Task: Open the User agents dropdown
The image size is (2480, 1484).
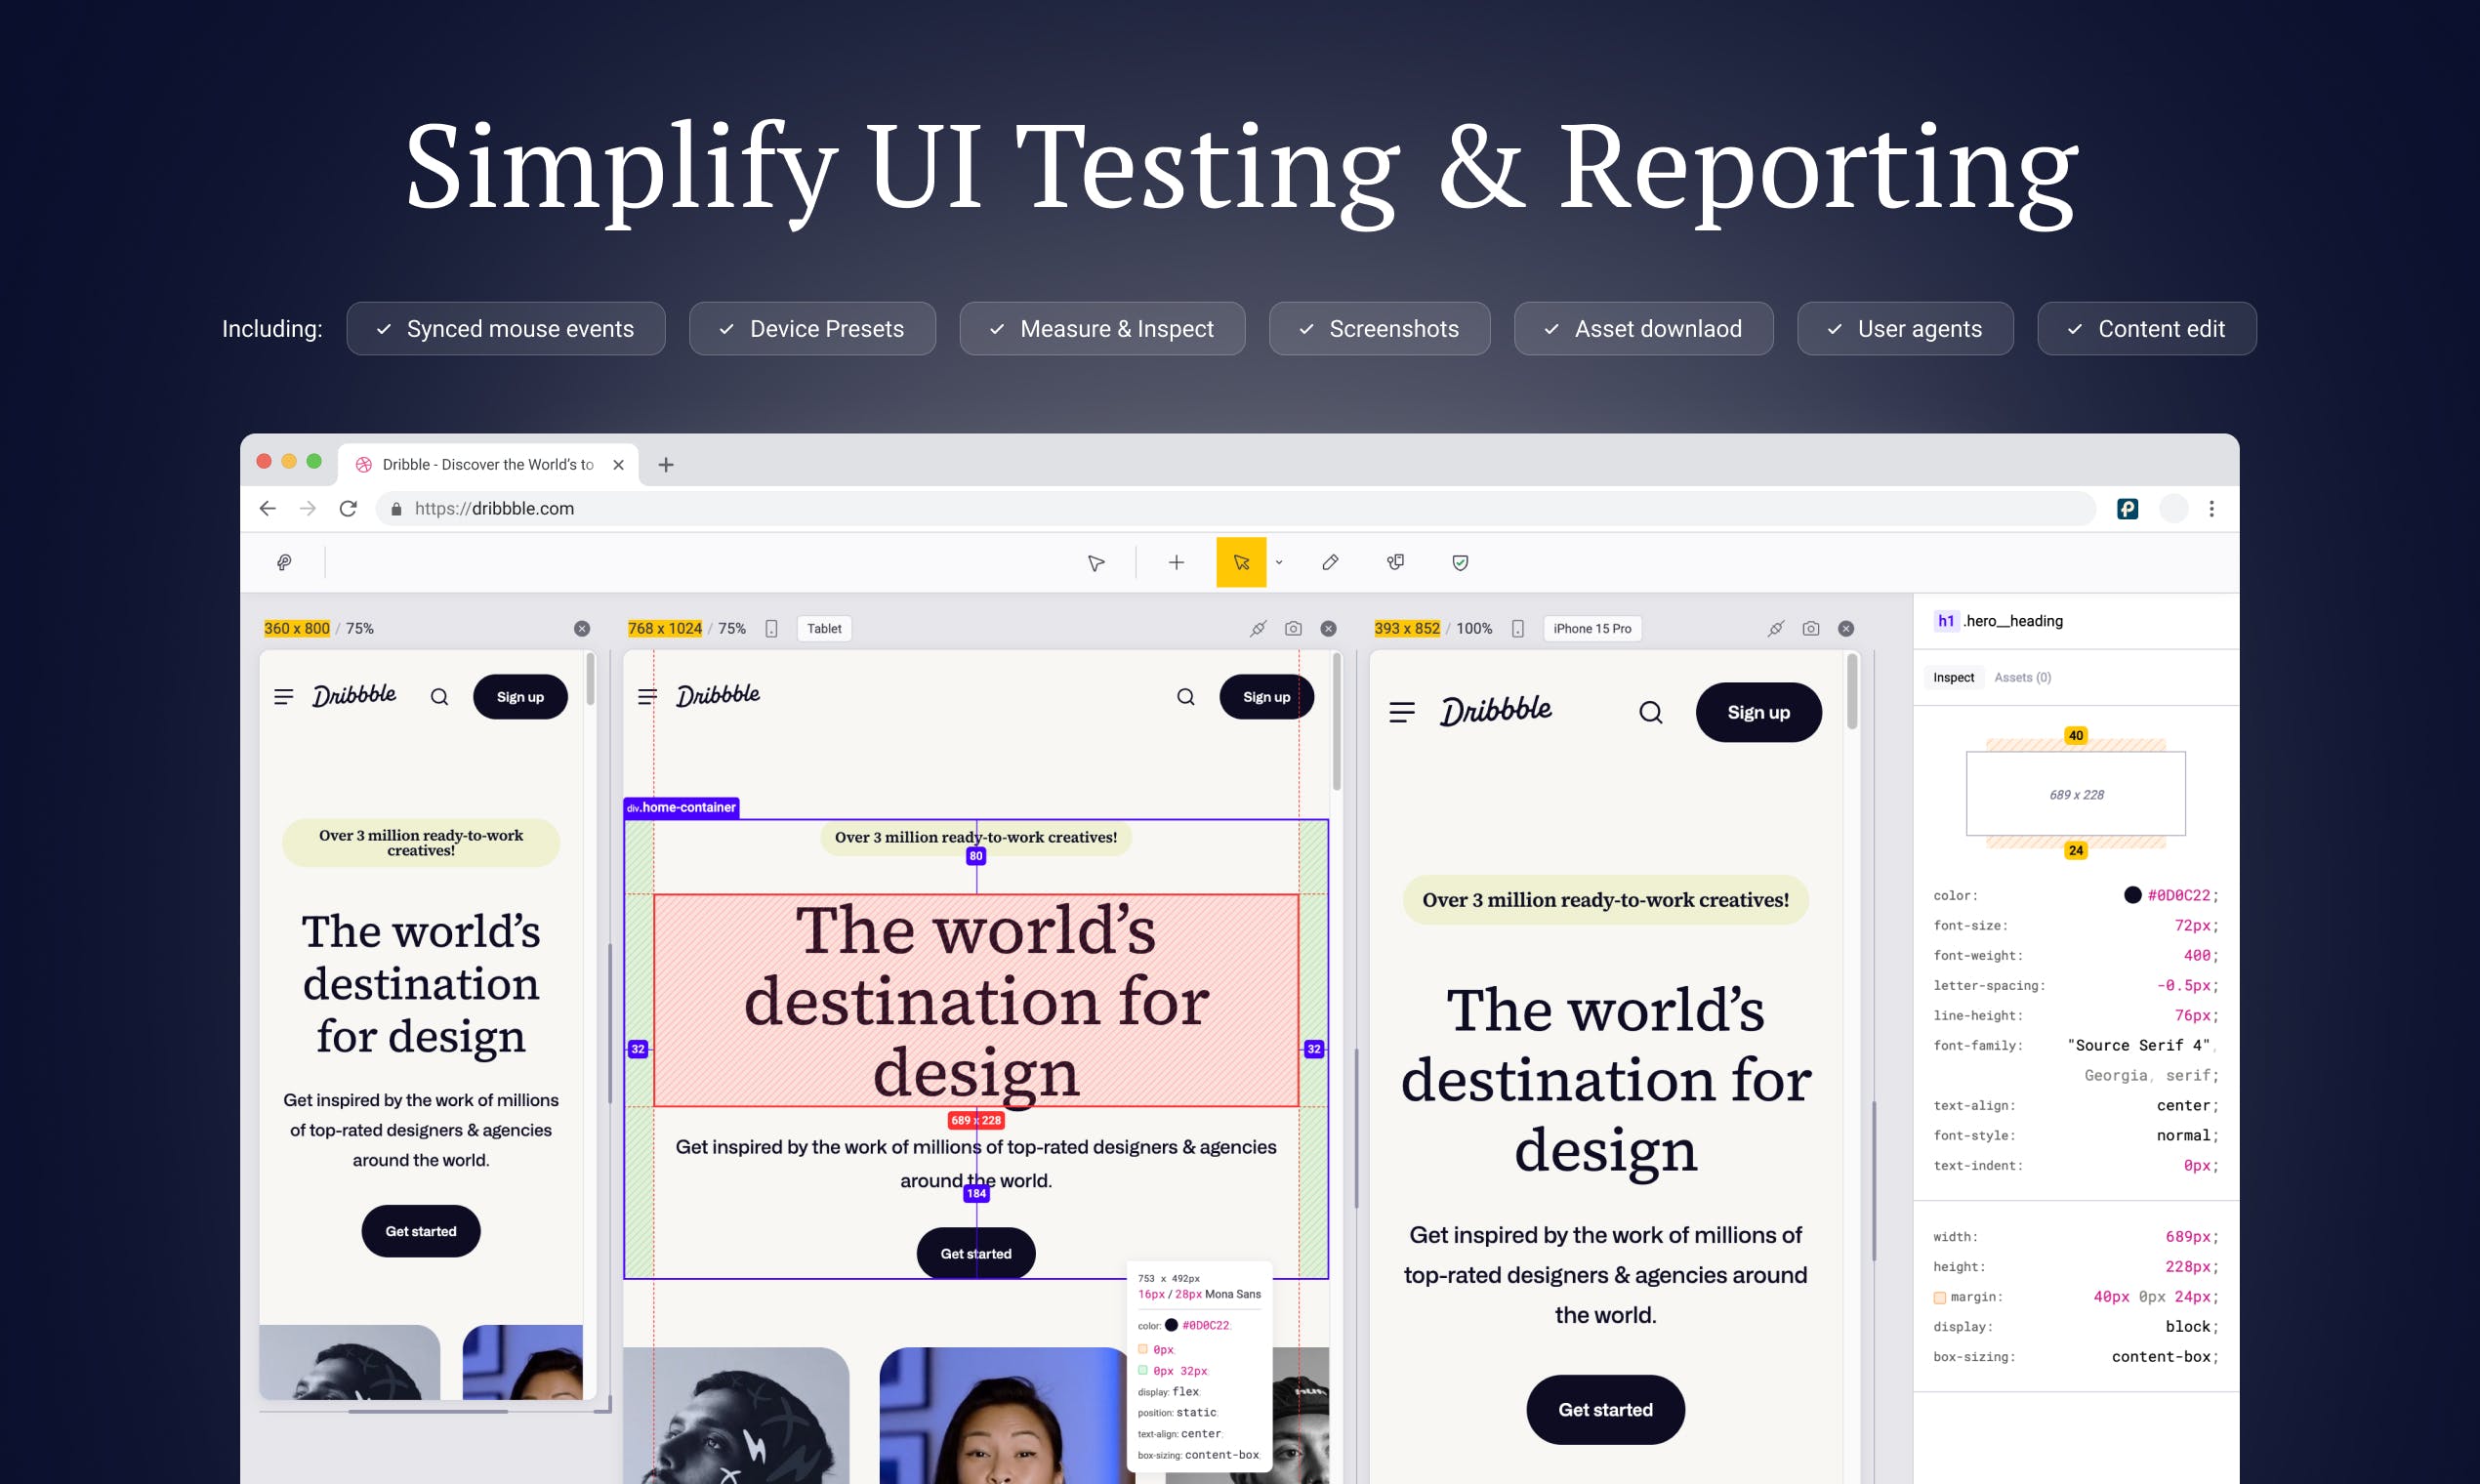Action: (1906, 329)
